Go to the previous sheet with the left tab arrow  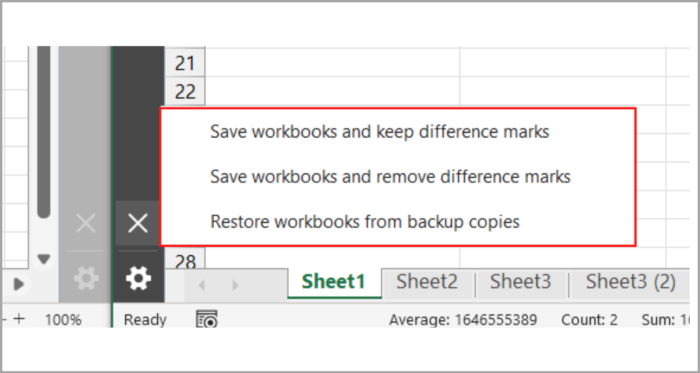(x=201, y=285)
